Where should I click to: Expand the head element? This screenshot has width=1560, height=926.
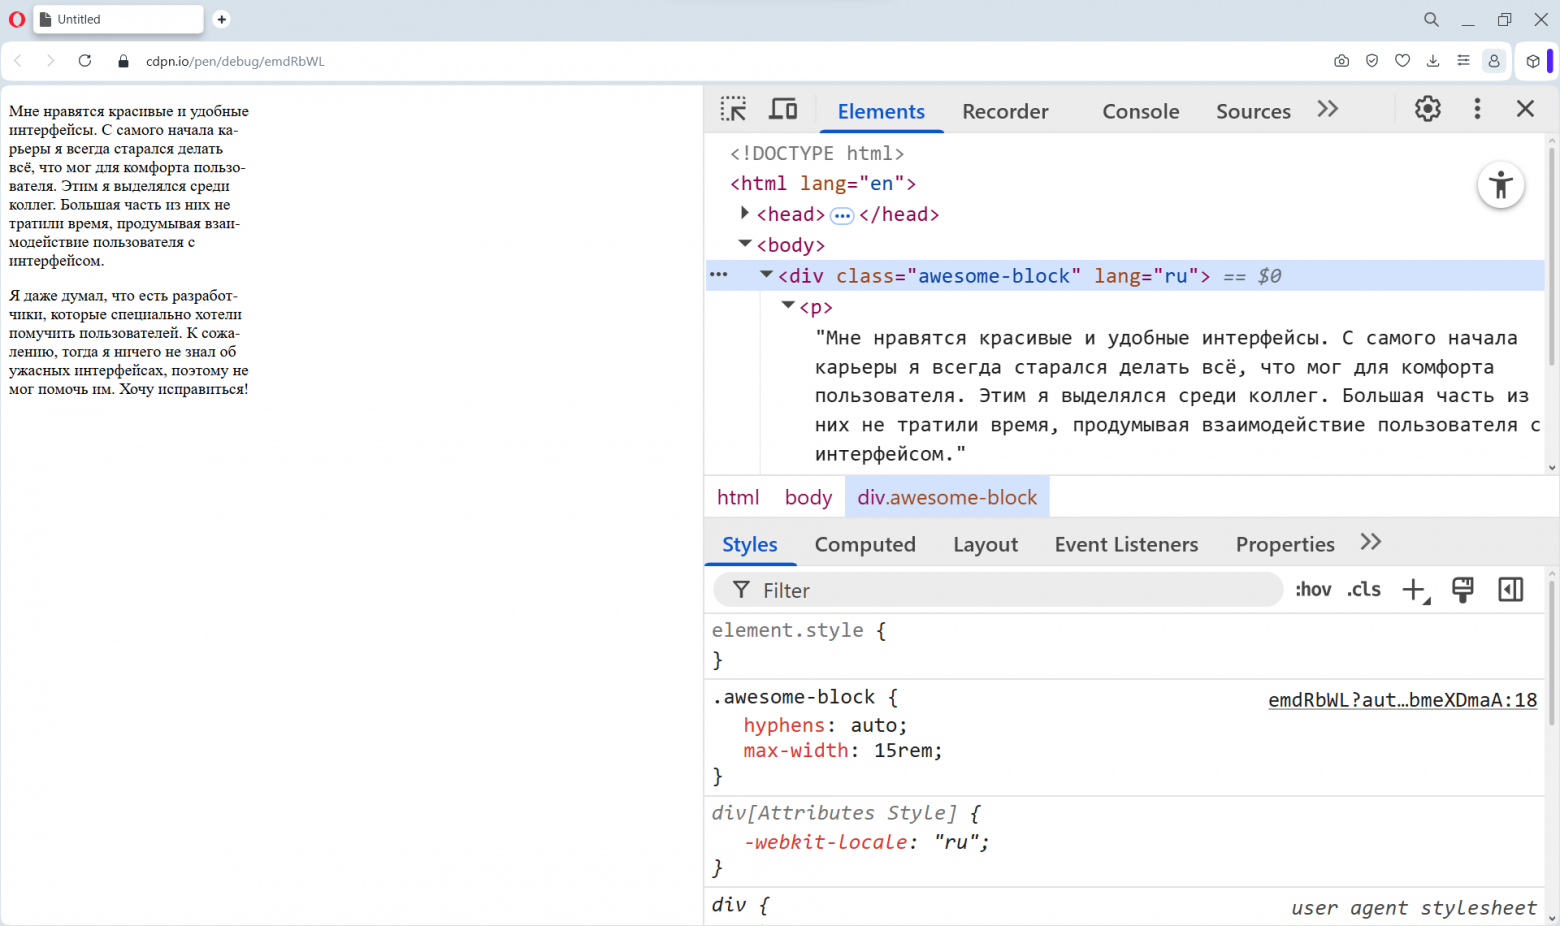[745, 213]
